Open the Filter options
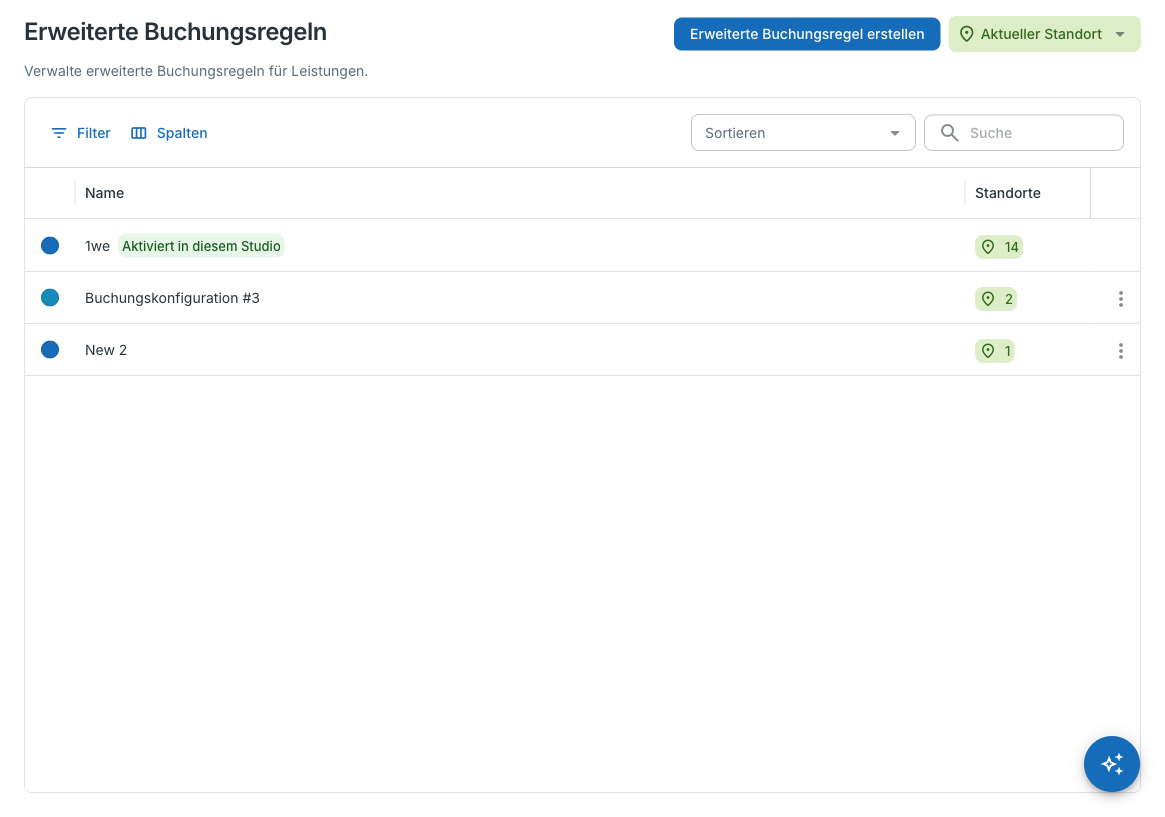 point(81,133)
